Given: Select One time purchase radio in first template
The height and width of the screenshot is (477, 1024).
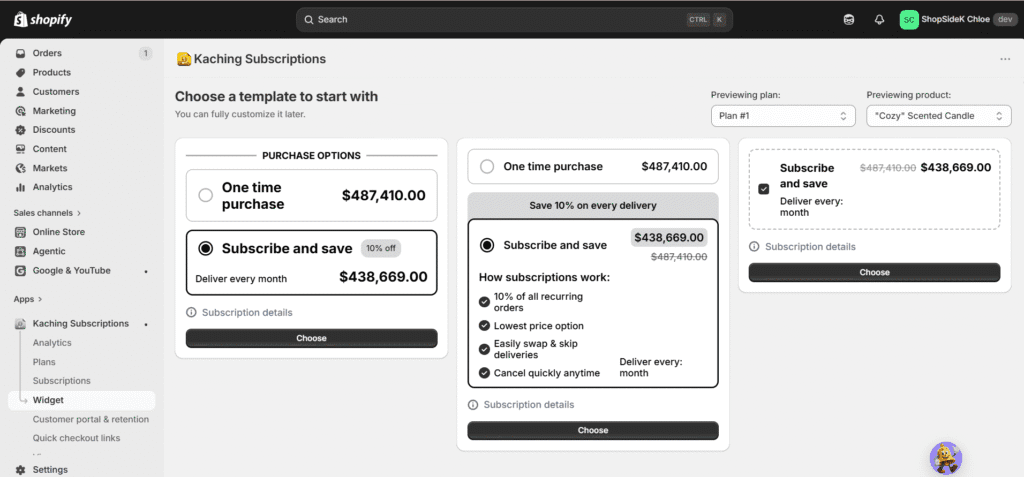Looking at the screenshot, I should (206, 195).
